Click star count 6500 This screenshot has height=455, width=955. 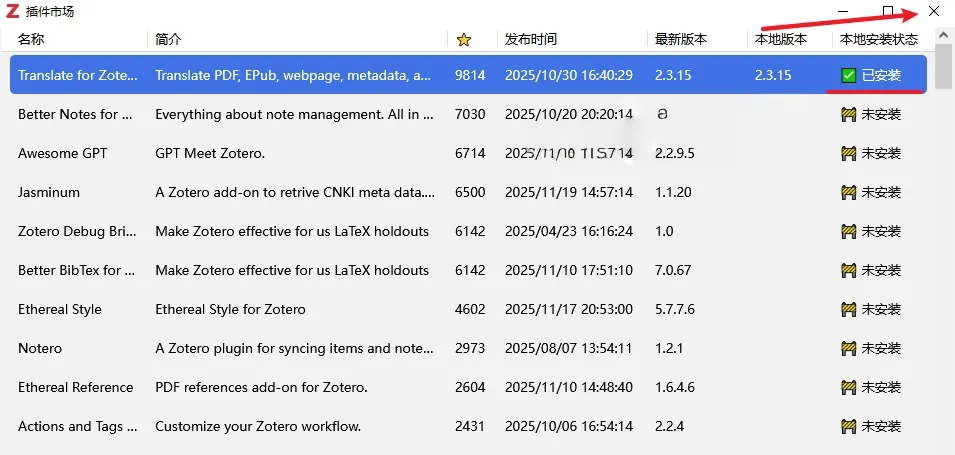(470, 192)
